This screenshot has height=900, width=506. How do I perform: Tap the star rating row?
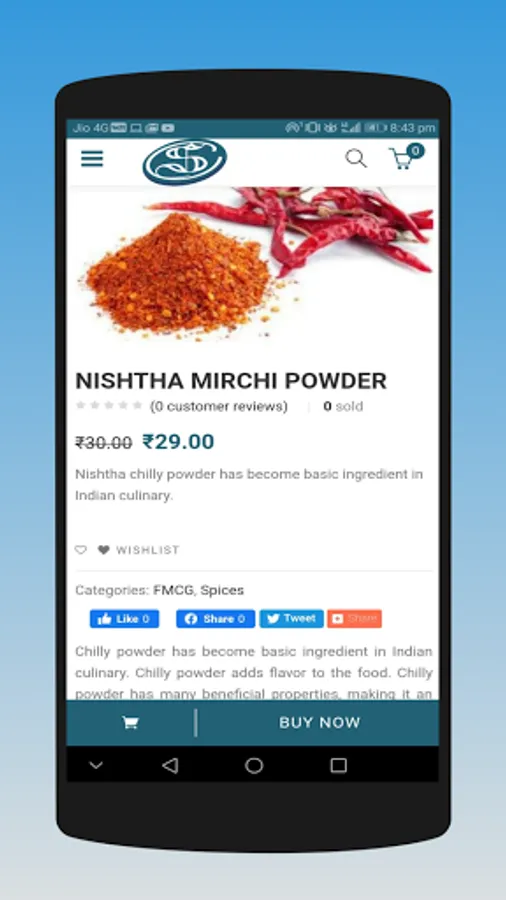[x=109, y=406]
